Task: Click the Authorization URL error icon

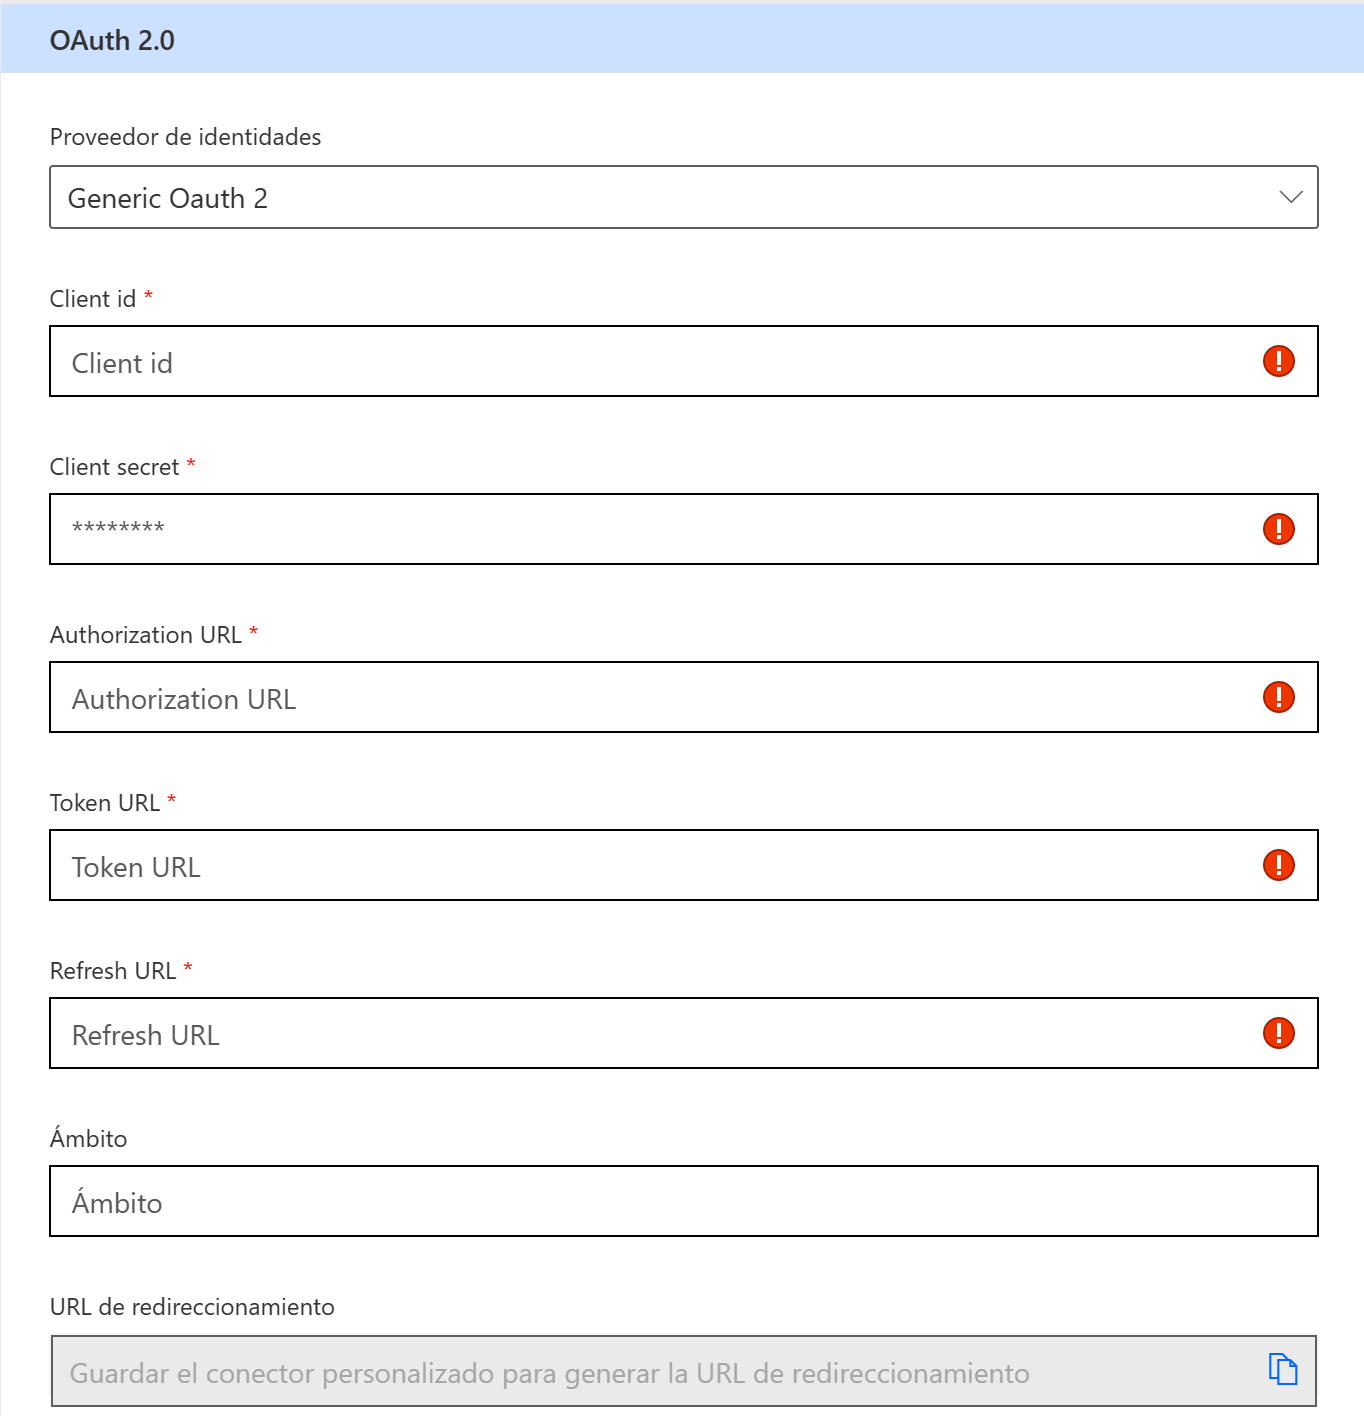Action: 1278,697
